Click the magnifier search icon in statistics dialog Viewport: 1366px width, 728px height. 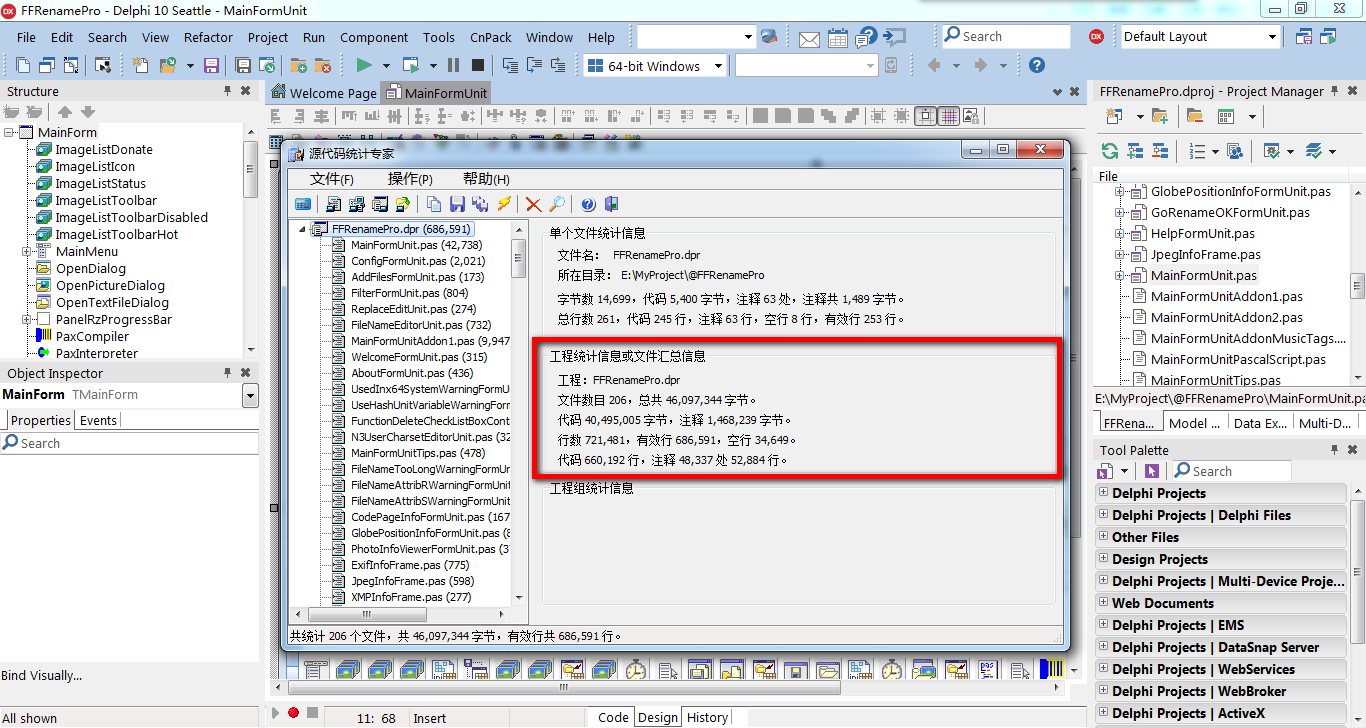click(x=557, y=204)
